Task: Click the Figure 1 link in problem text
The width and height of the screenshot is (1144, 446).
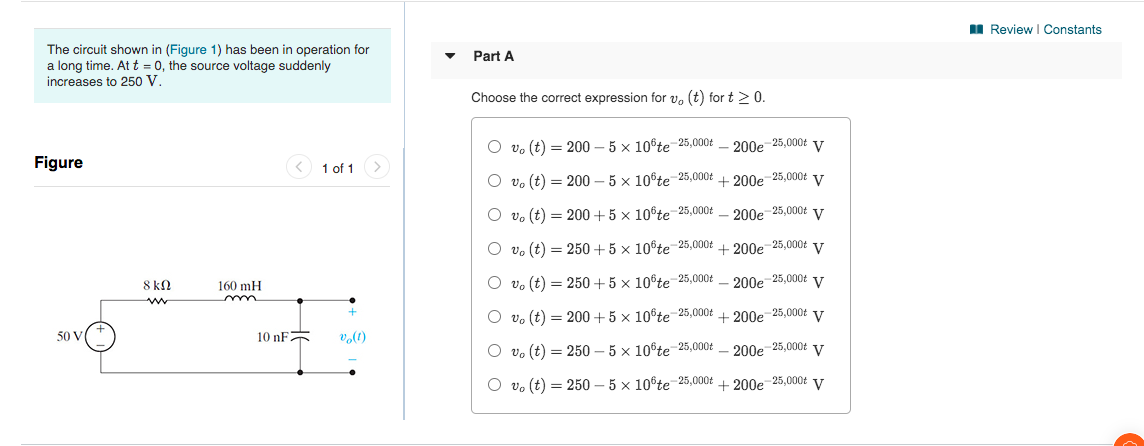Action: pyautogui.click(x=193, y=50)
